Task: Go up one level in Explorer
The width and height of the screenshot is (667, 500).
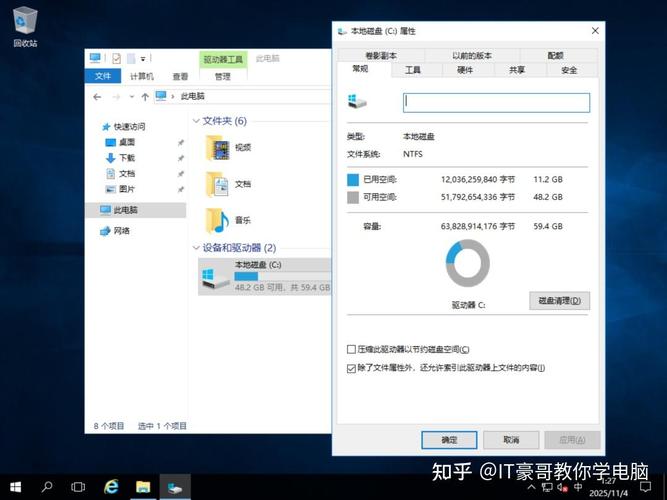Action: click(145, 97)
